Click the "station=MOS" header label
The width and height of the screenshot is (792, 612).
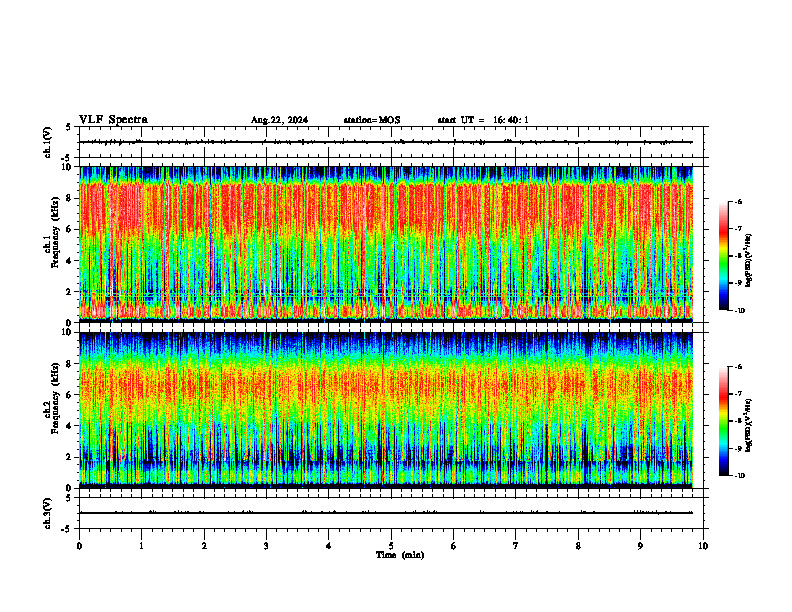point(372,120)
